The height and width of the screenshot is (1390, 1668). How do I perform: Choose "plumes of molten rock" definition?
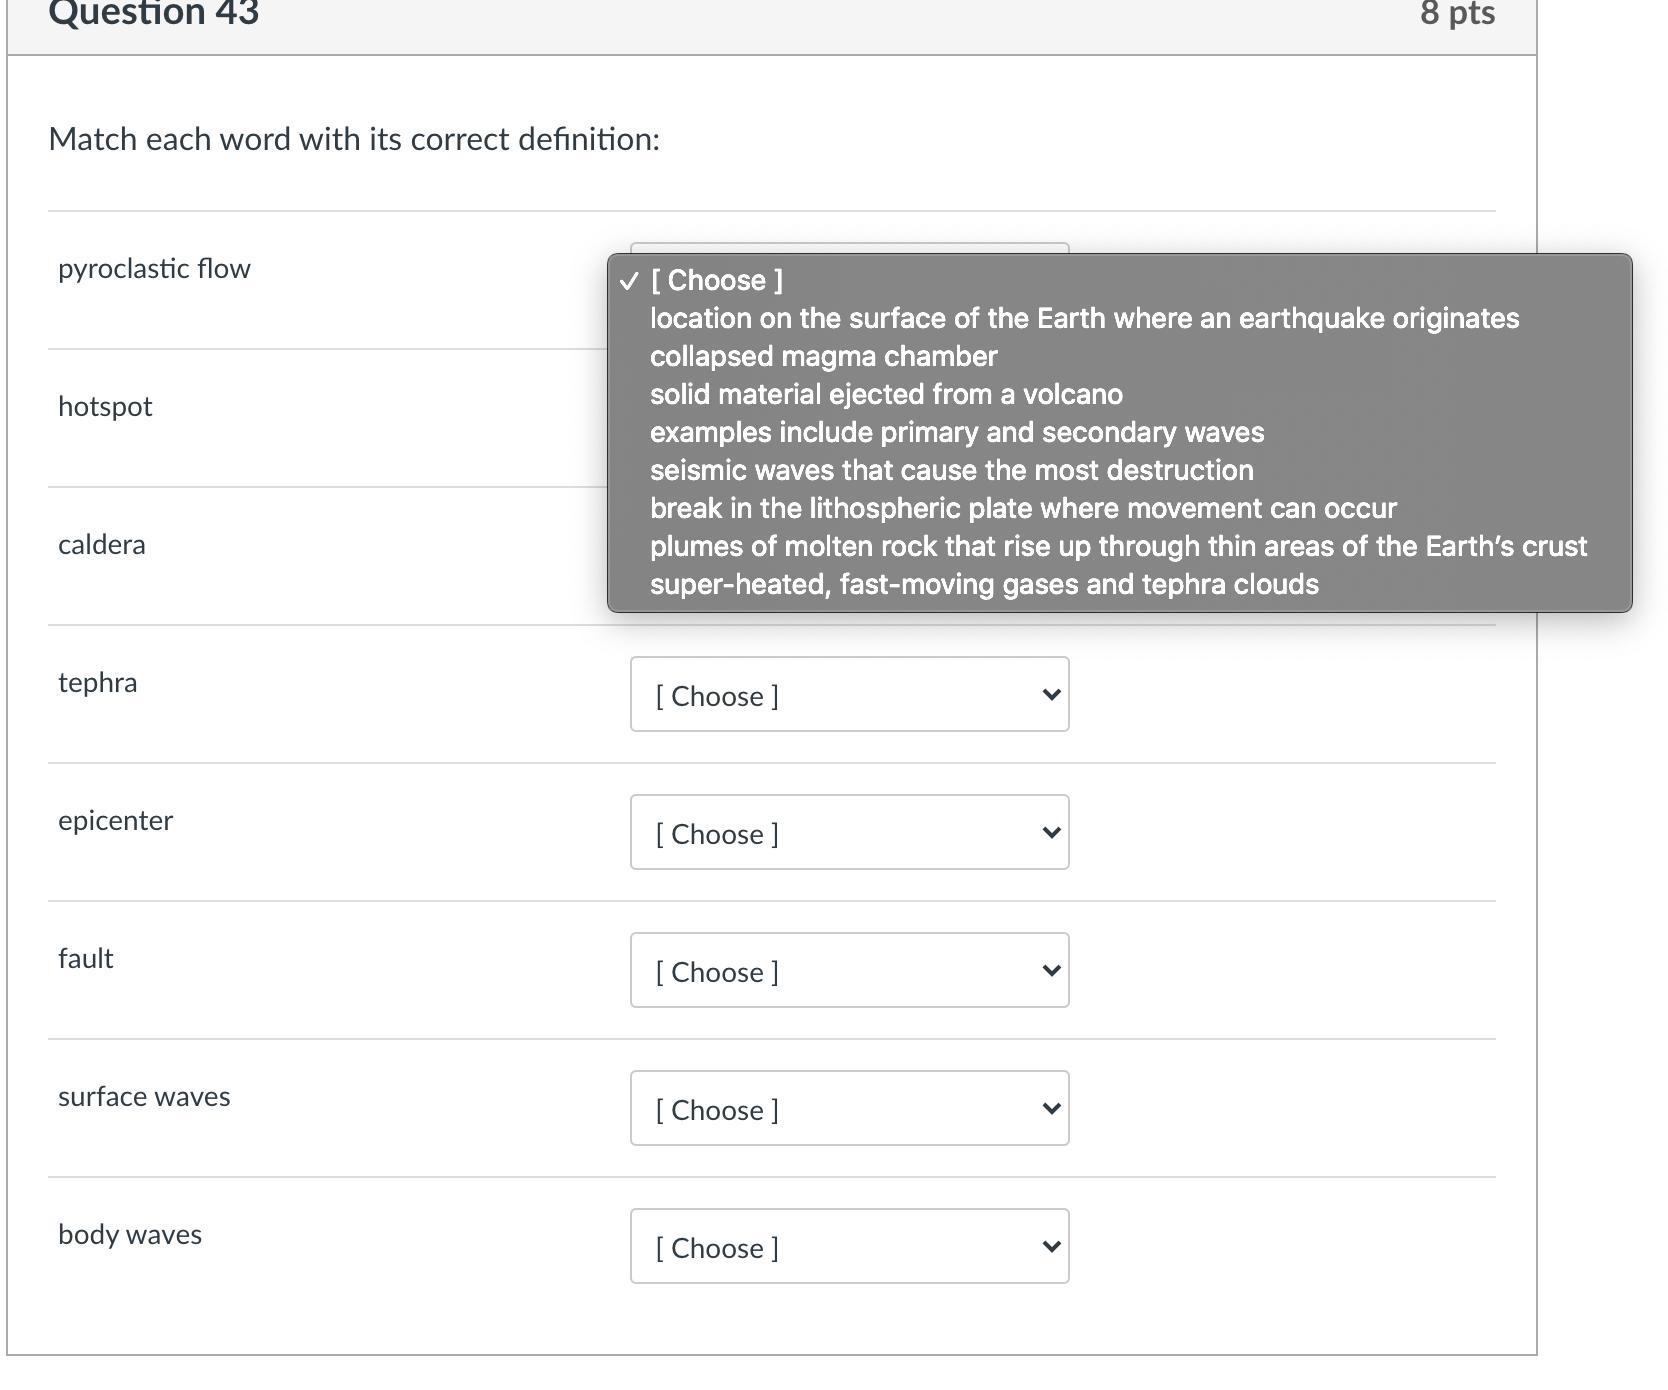pos(1118,547)
